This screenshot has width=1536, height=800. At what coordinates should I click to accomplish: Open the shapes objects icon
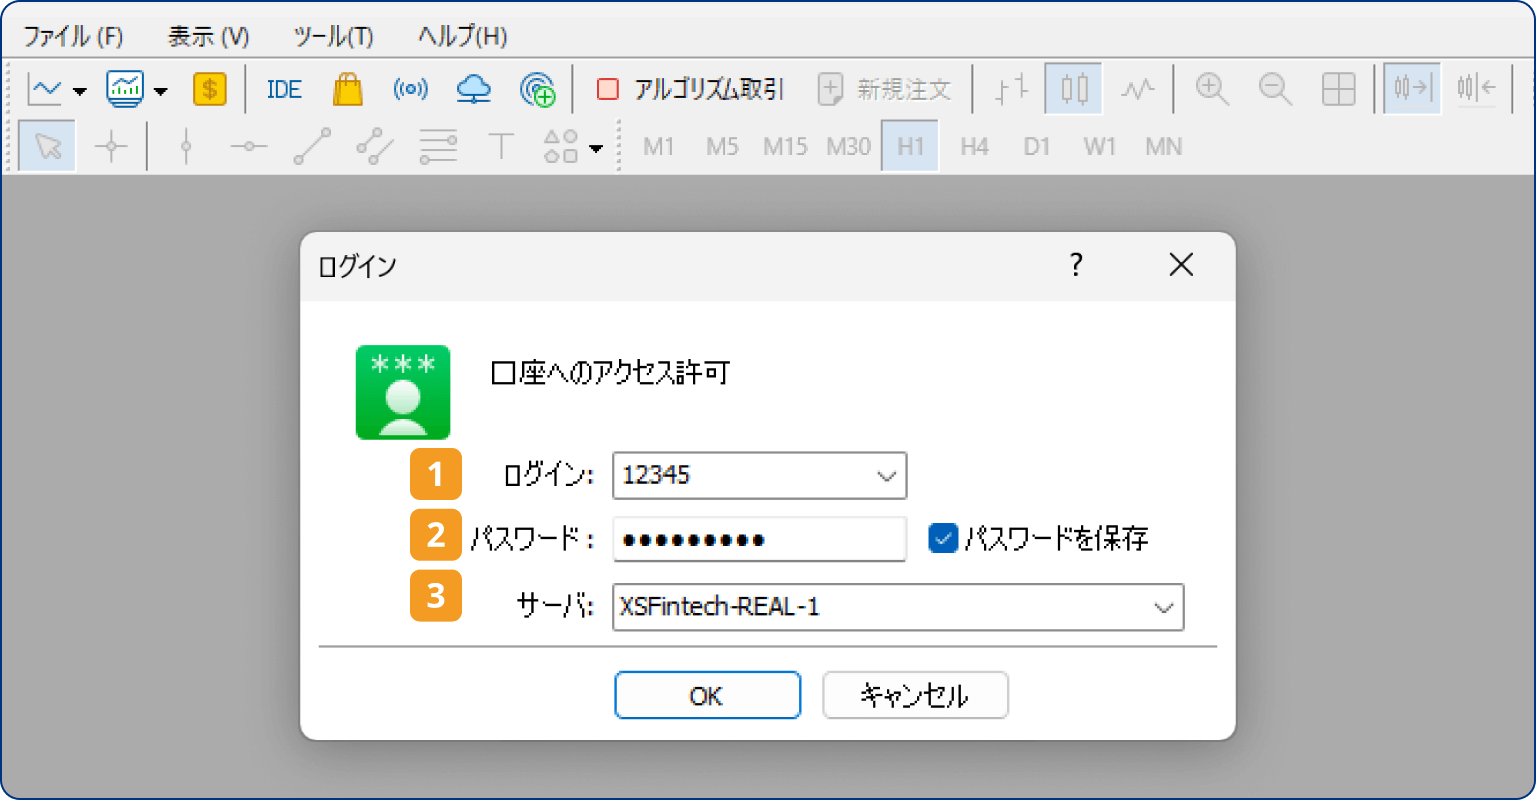pyautogui.click(x=561, y=147)
